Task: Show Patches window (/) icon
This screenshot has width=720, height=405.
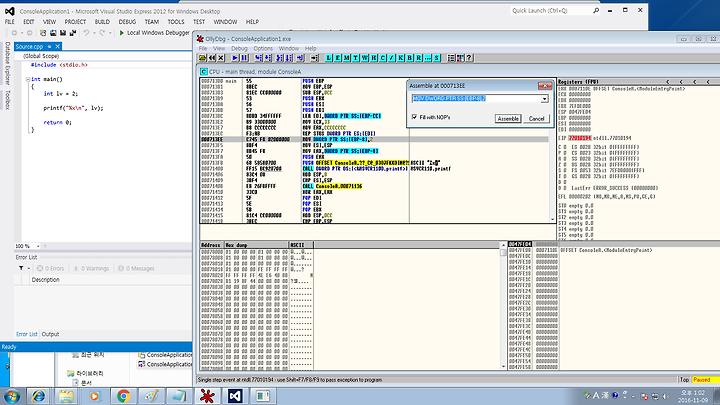Action: pyautogui.click(x=392, y=58)
